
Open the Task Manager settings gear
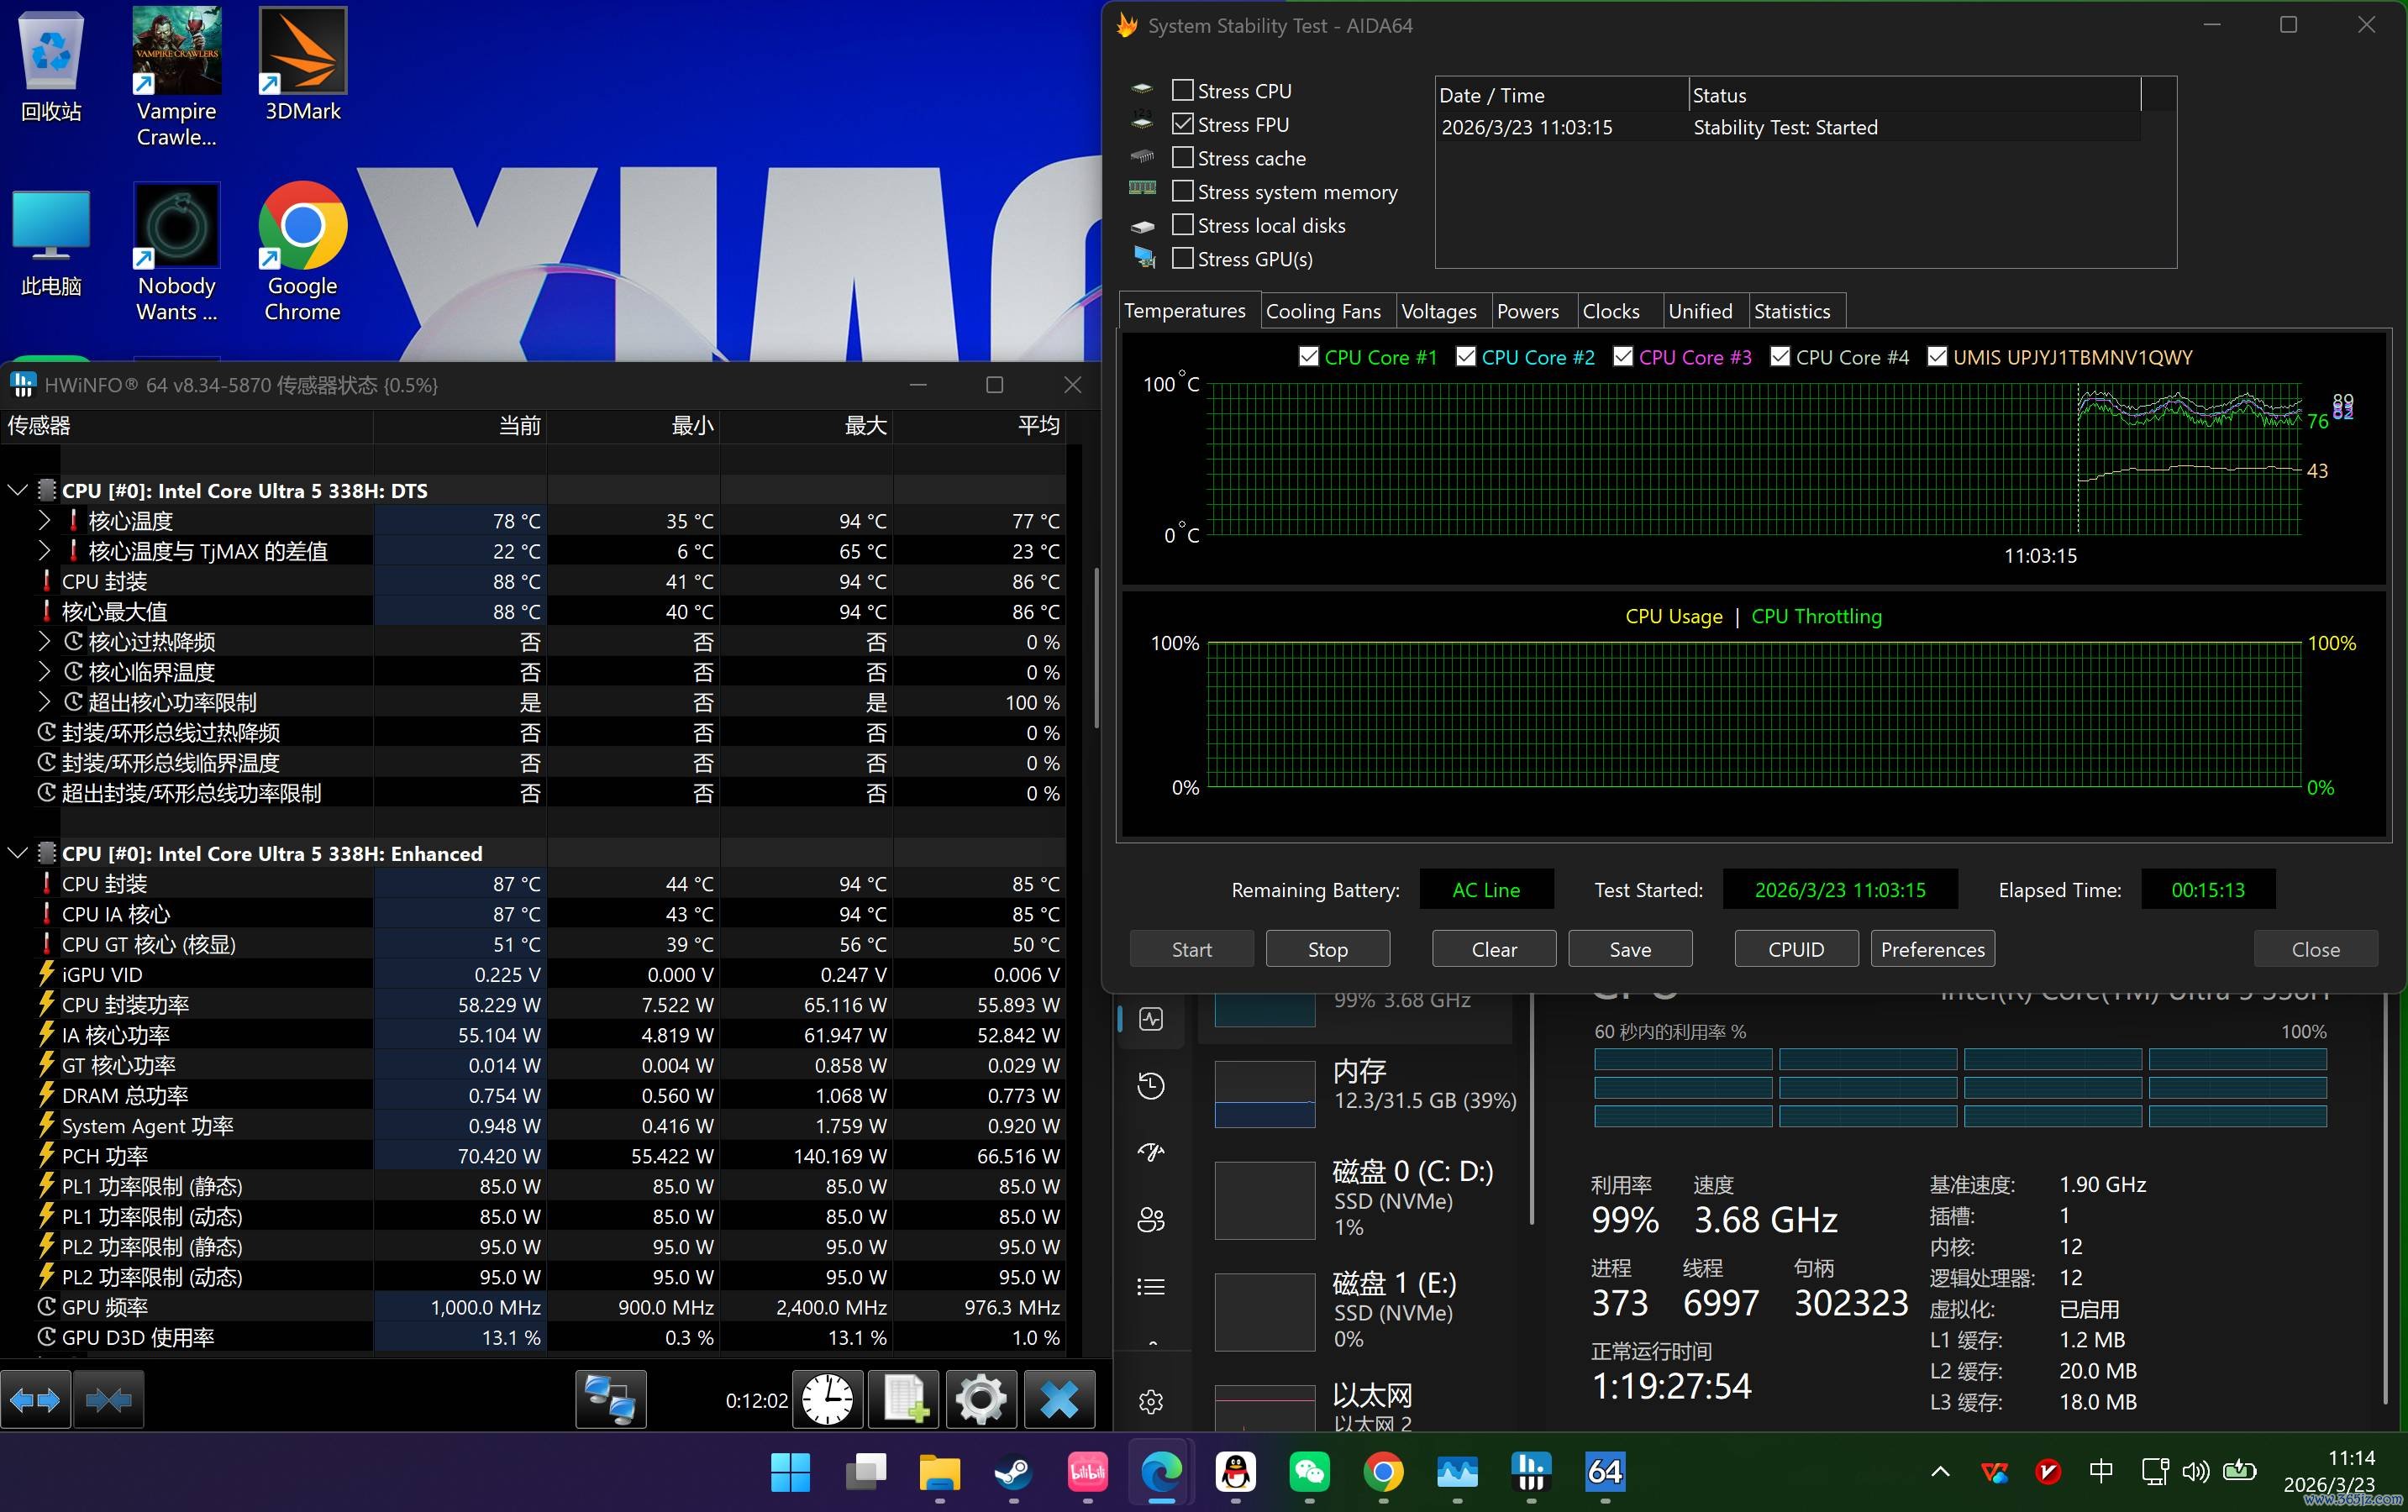click(x=1151, y=1401)
